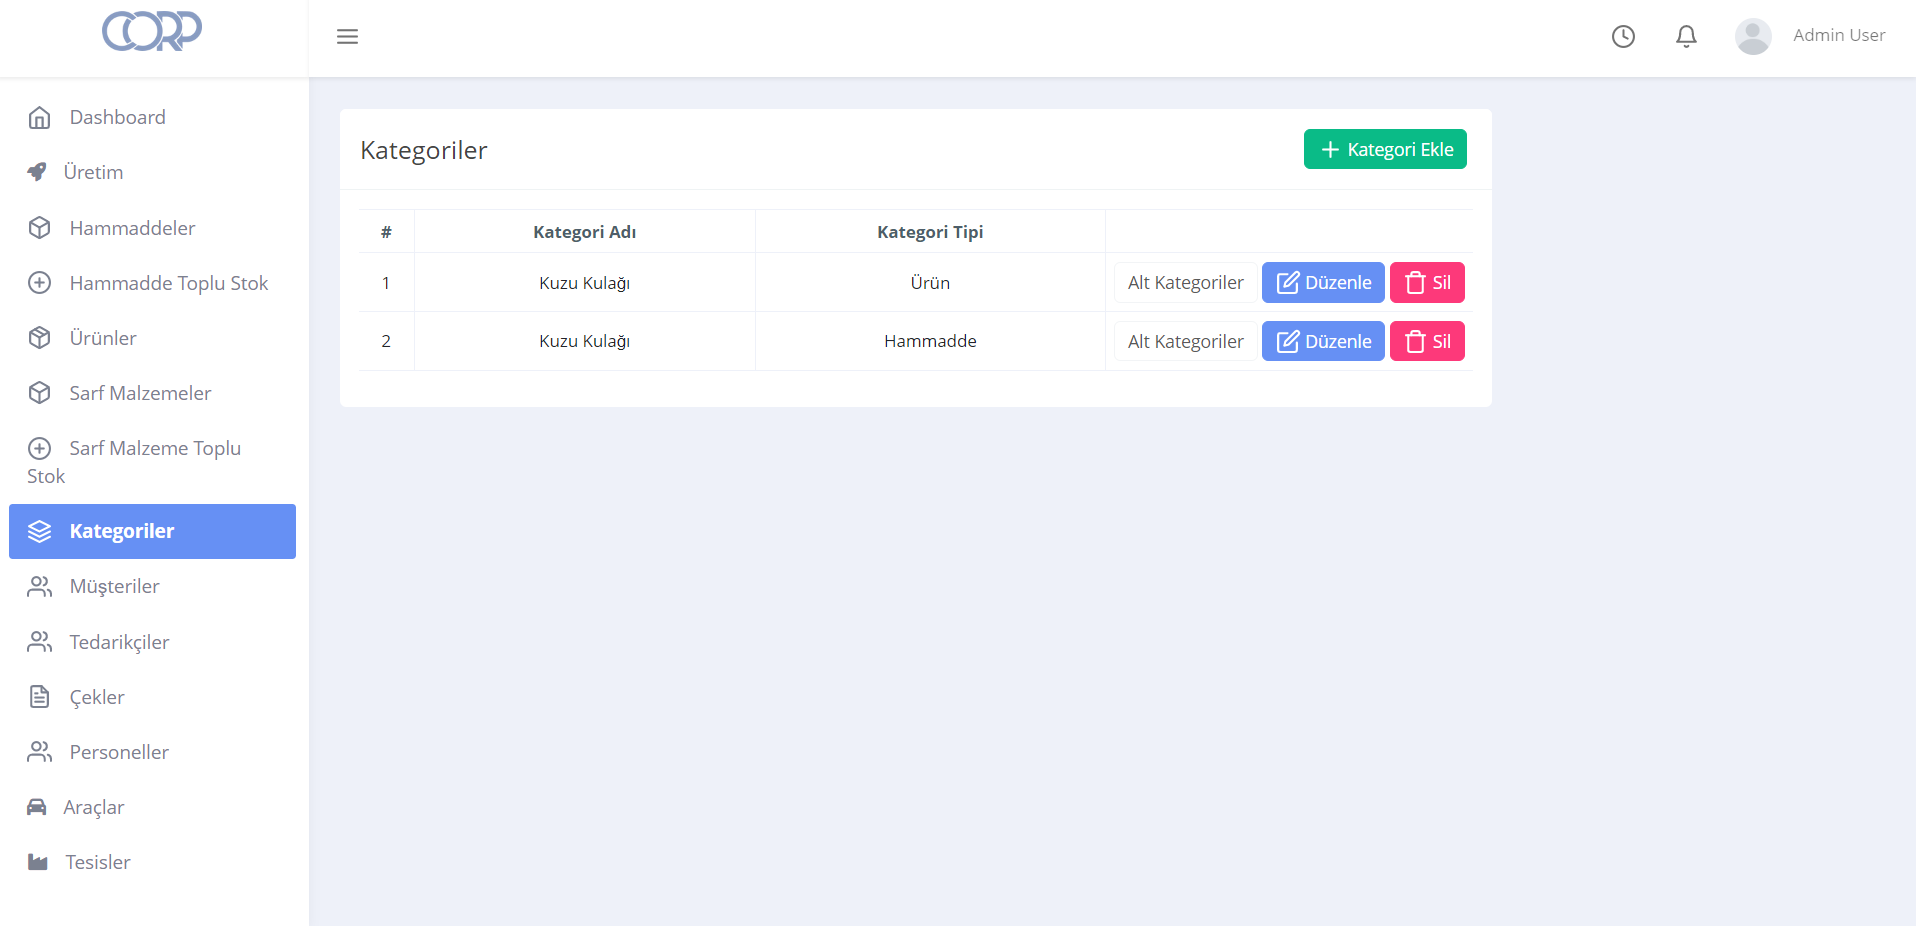Navigate to Hammadde Toplu Stok
1916x926 pixels.
[168, 283]
